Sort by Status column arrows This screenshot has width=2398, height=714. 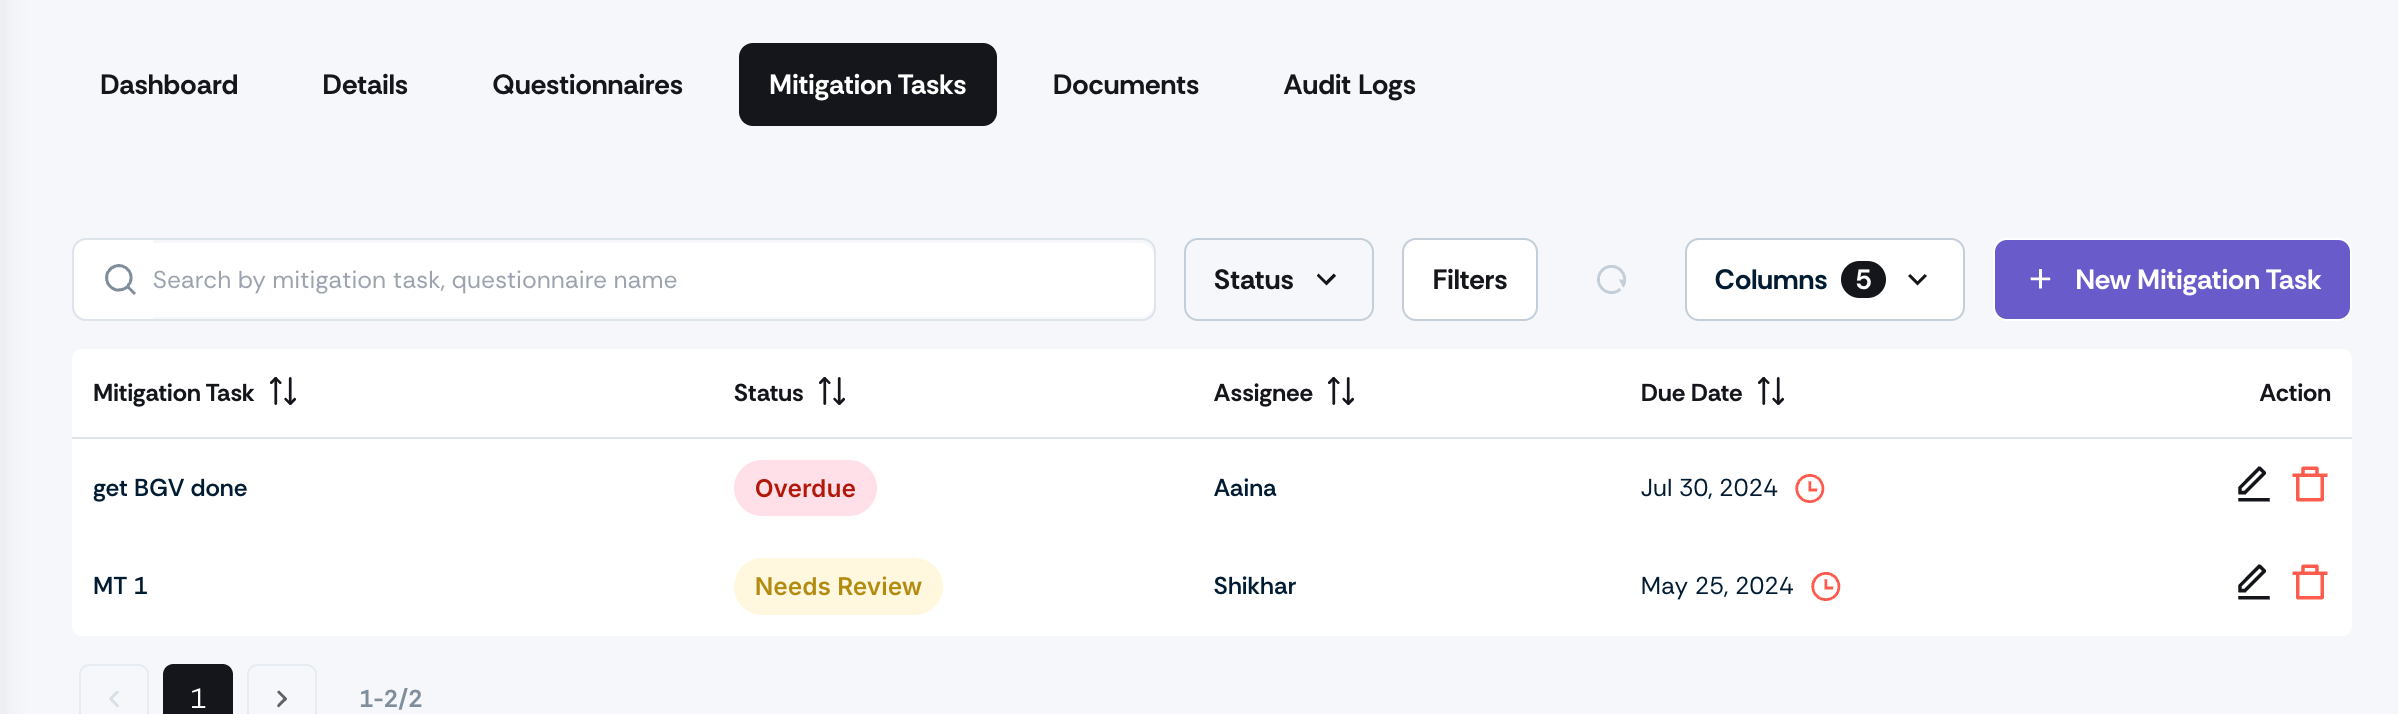point(832,391)
